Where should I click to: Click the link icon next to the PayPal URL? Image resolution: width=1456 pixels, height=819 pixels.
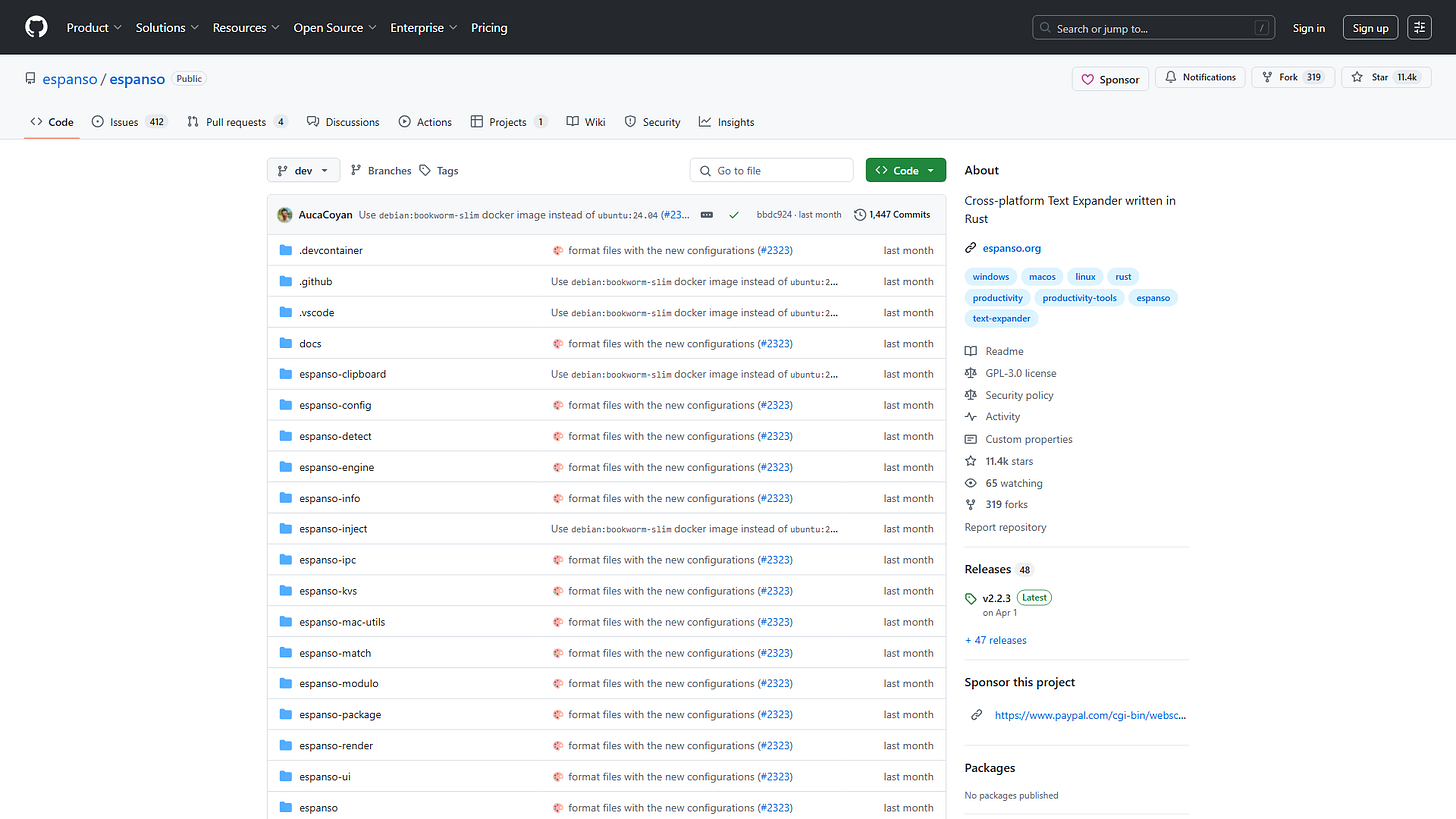tap(977, 715)
